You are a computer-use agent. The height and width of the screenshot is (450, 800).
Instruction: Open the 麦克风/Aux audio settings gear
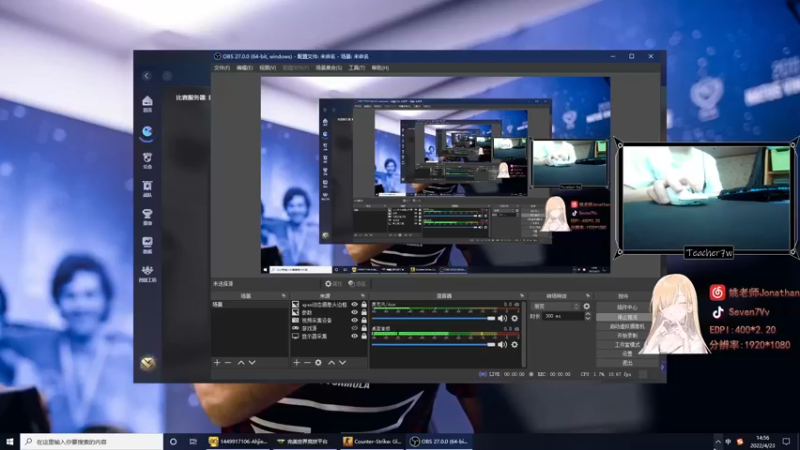click(514, 318)
